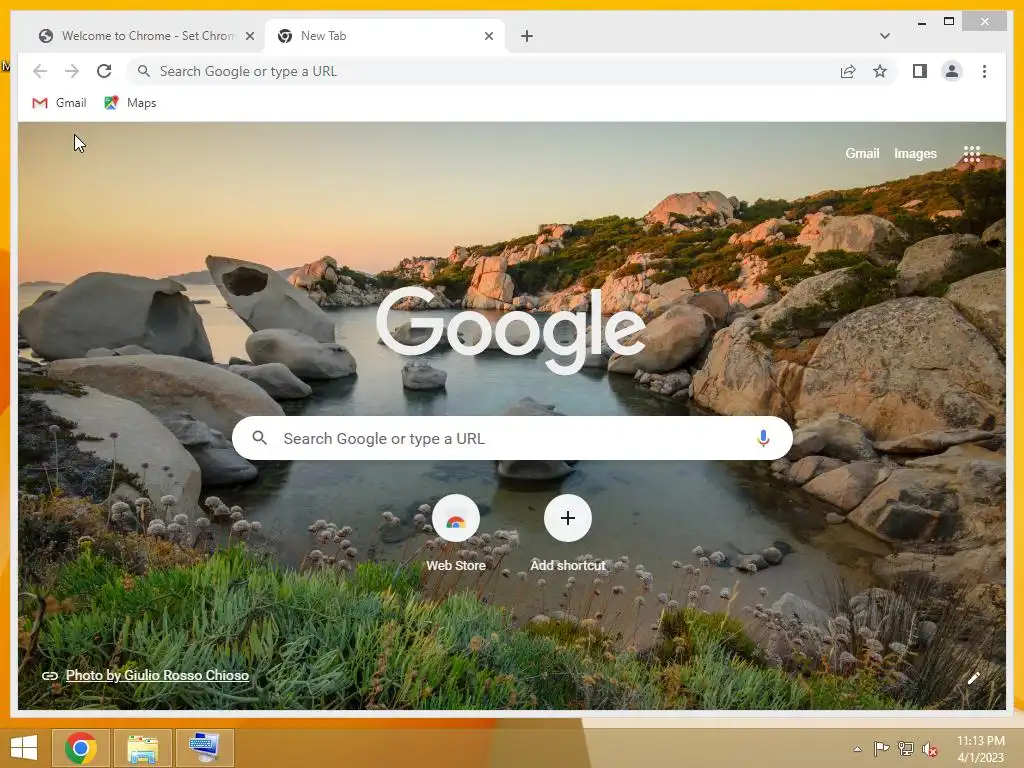Click the muted volume tray icon
Screen dimensions: 1024x768
click(x=929, y=749)
